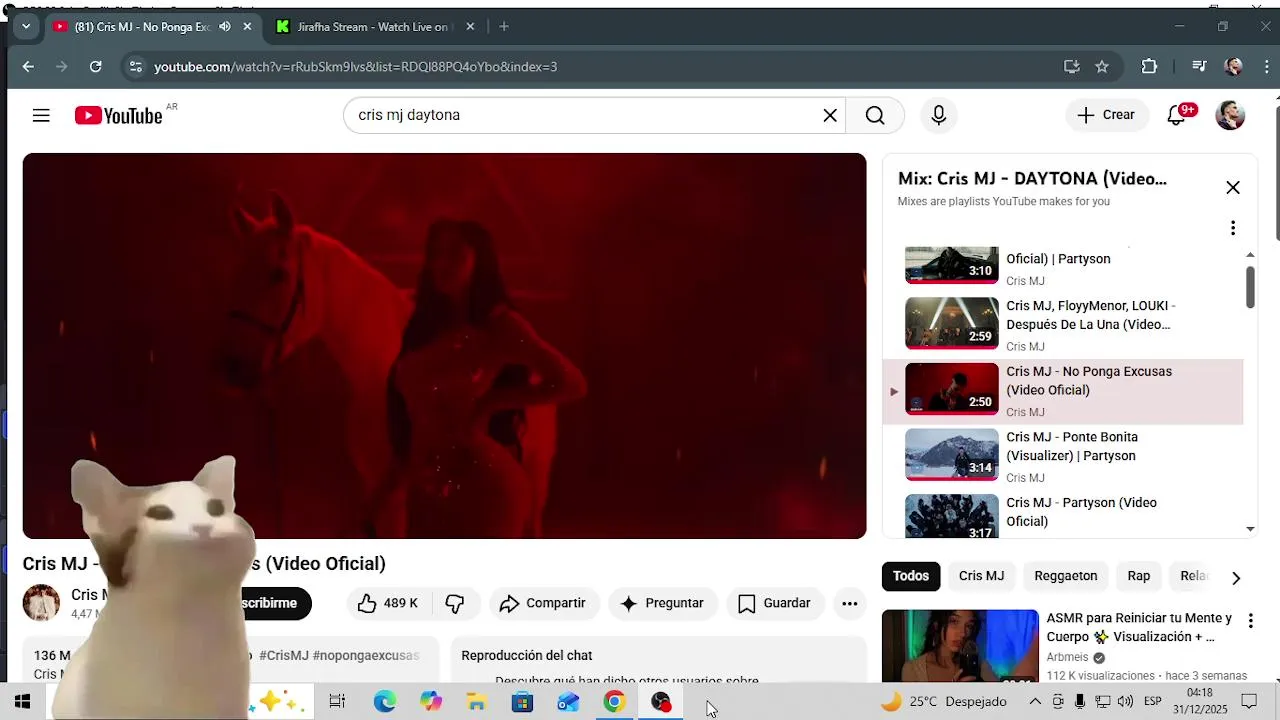Open the Chrome three-dot menu
The width and height of the screenshot is (1280, 720).
[1266, 67]
